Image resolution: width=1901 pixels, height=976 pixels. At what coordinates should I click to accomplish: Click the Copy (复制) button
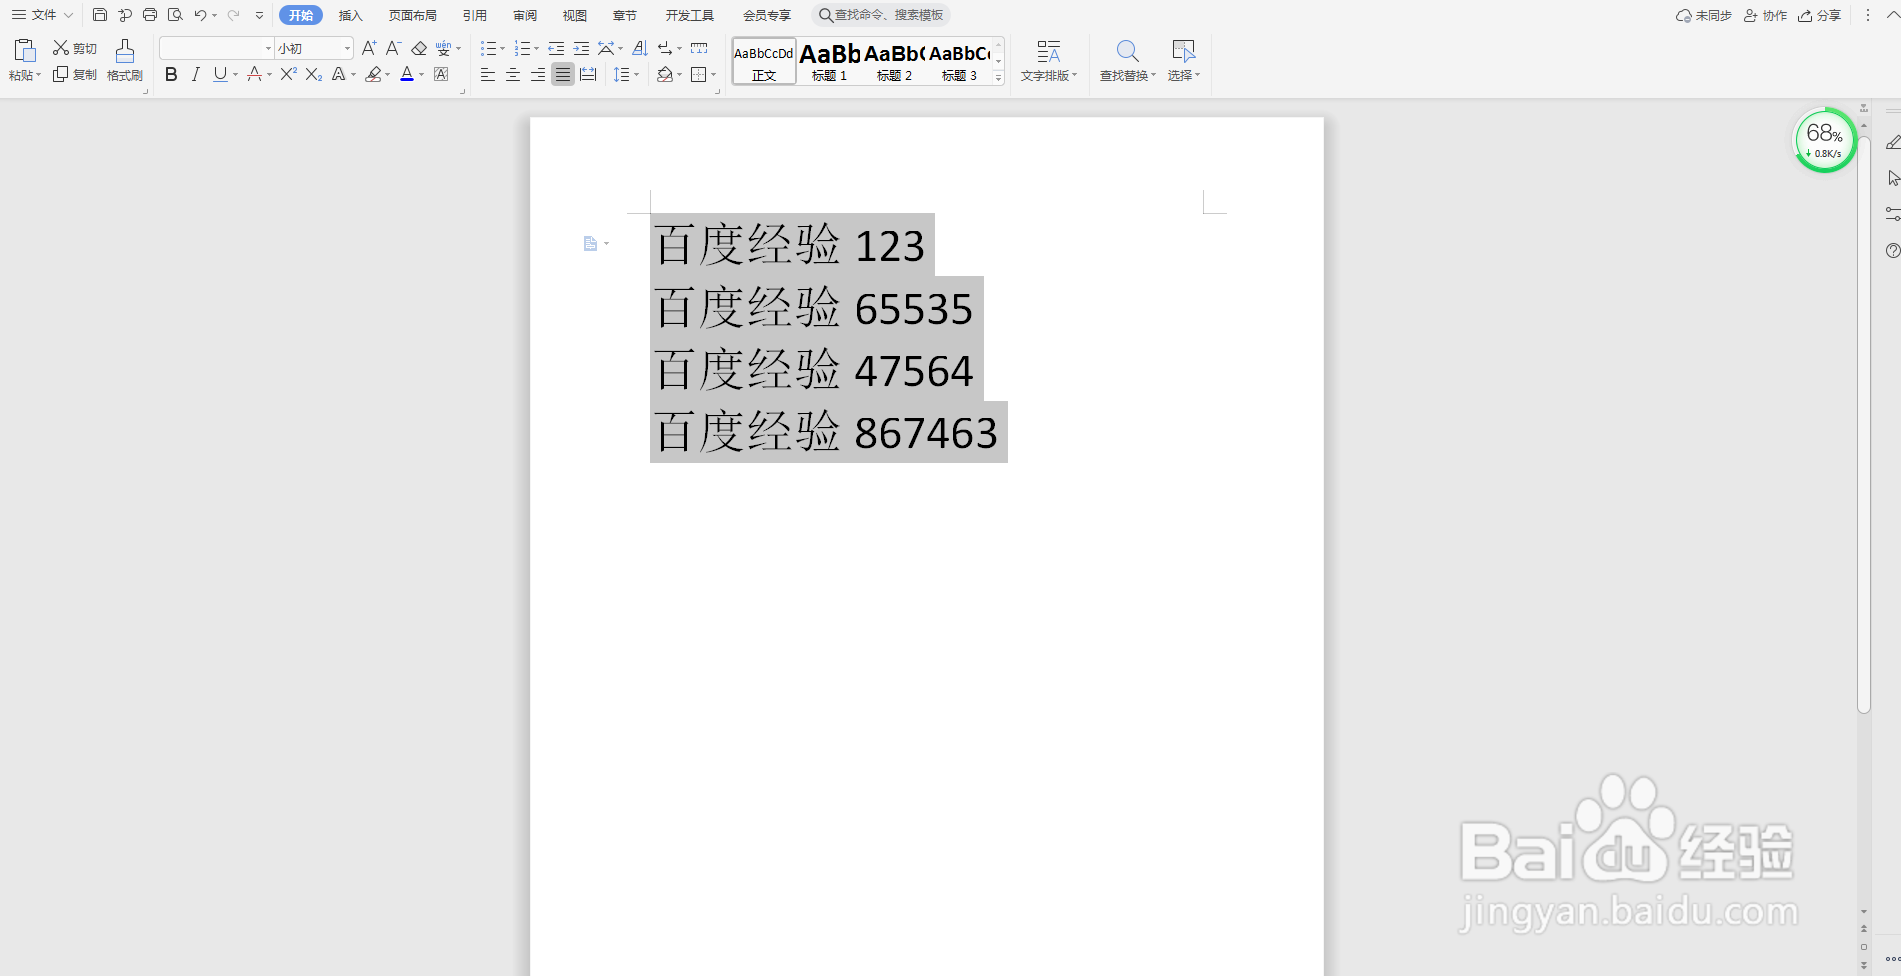pyautogui.click(x=75, y=74)
